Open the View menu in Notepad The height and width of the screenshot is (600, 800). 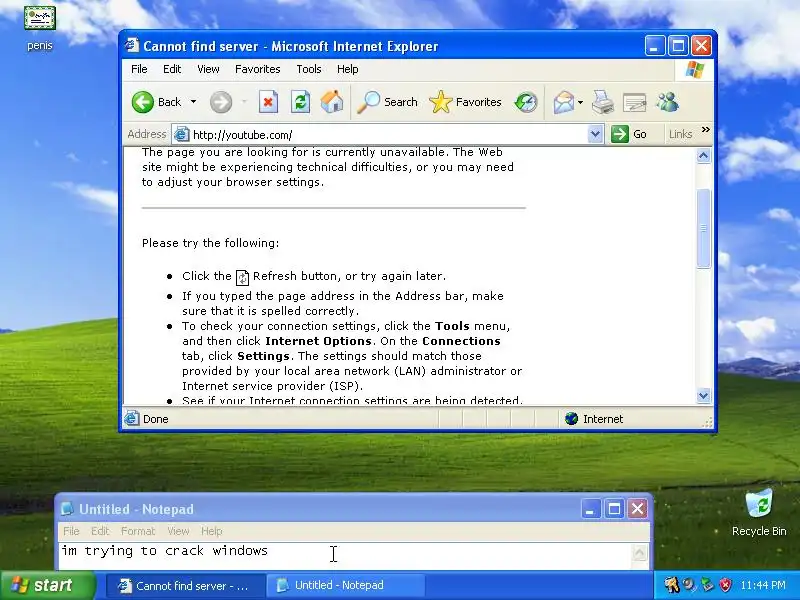(x=178, y=531)
